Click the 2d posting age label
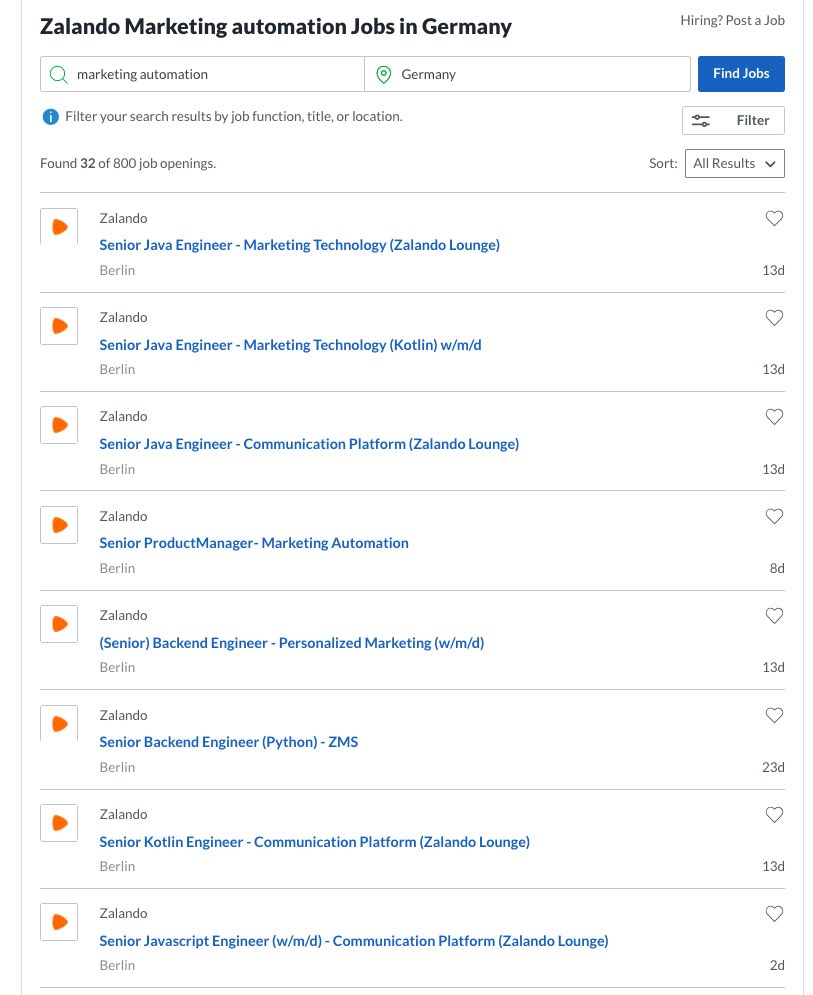813x995 pixels. 777,966
